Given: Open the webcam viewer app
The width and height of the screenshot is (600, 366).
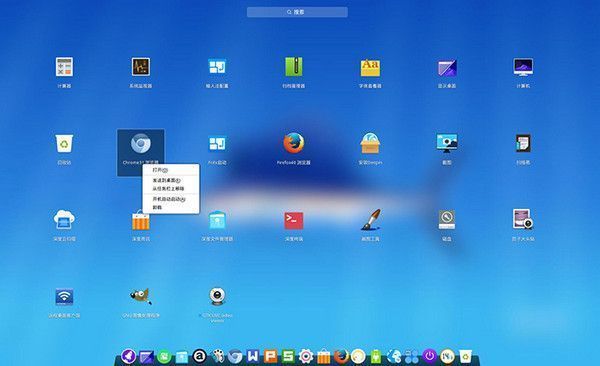Looking at the screenshot, I should point(217,296).
